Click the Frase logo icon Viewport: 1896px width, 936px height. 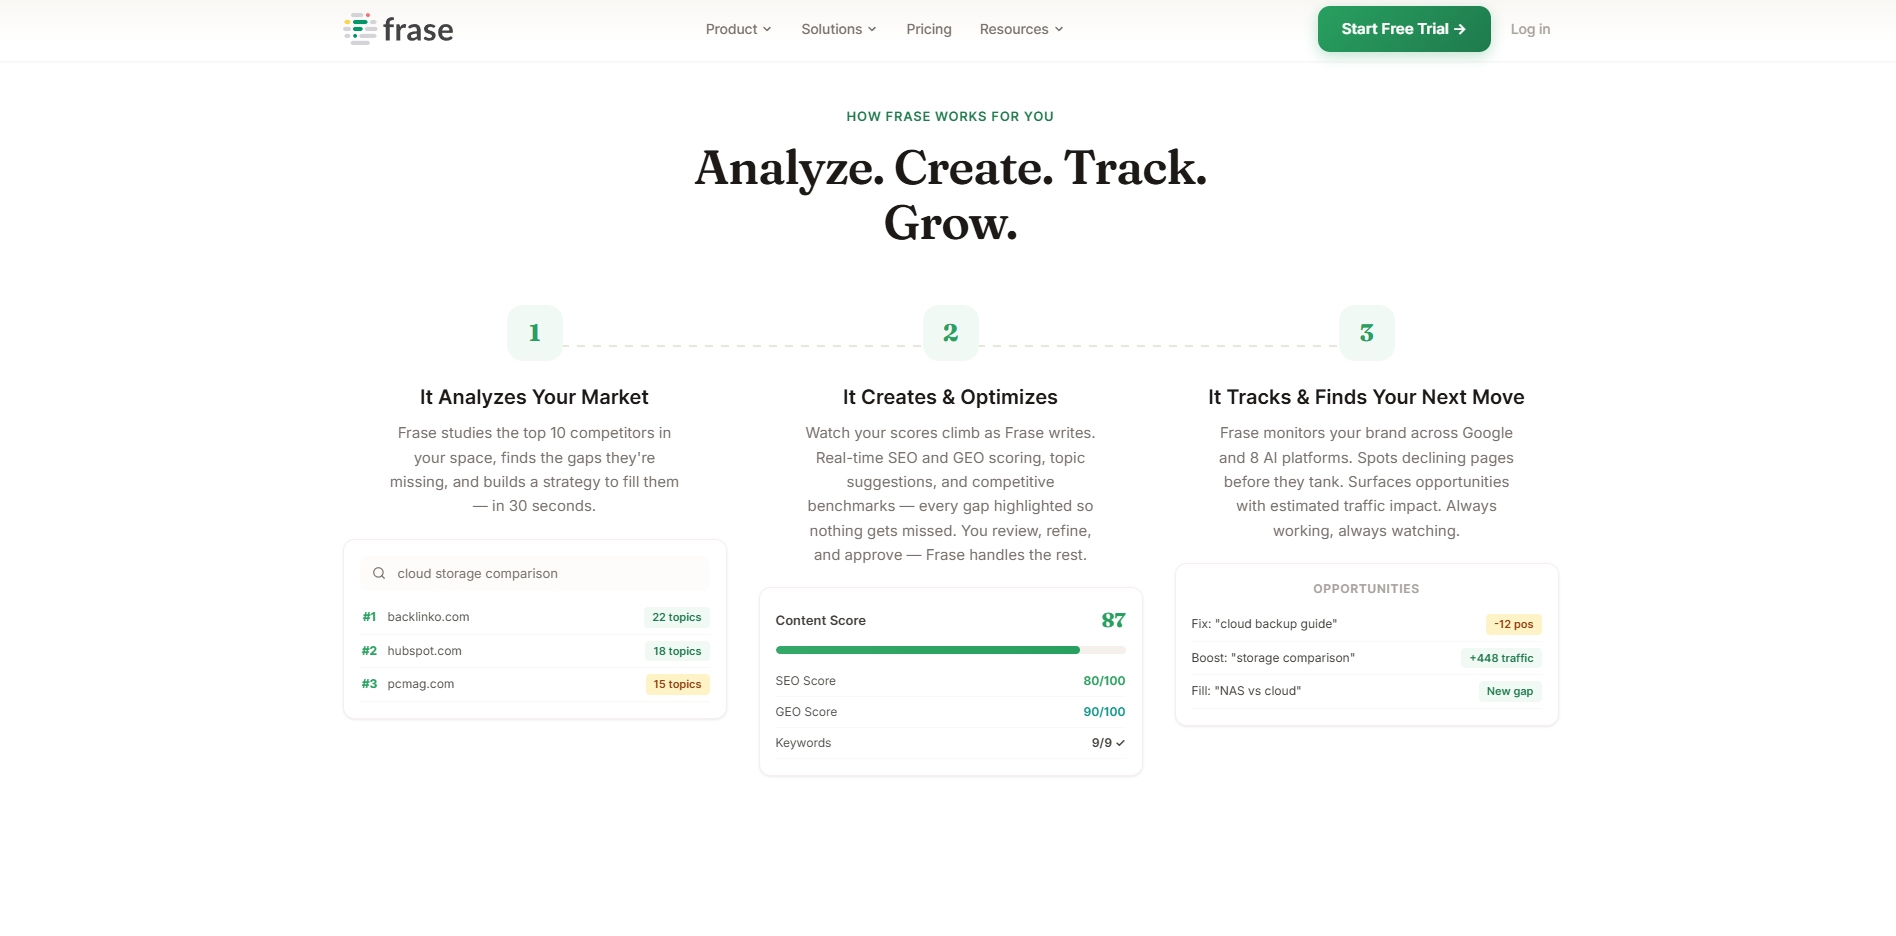(360, 29)
